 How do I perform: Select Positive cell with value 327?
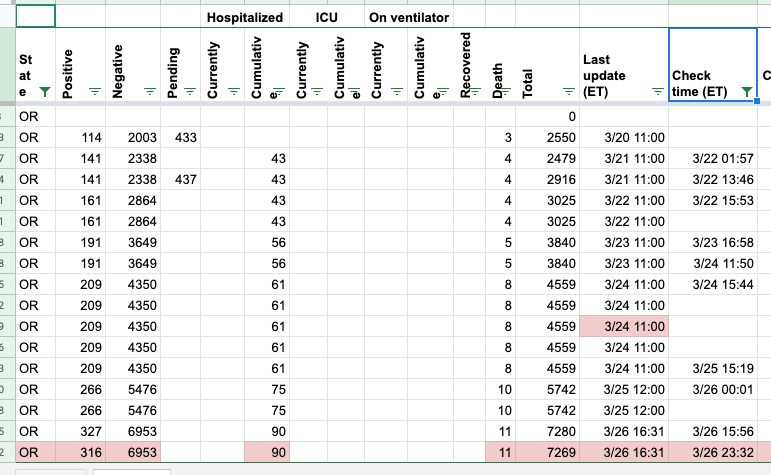click(81, 432)
